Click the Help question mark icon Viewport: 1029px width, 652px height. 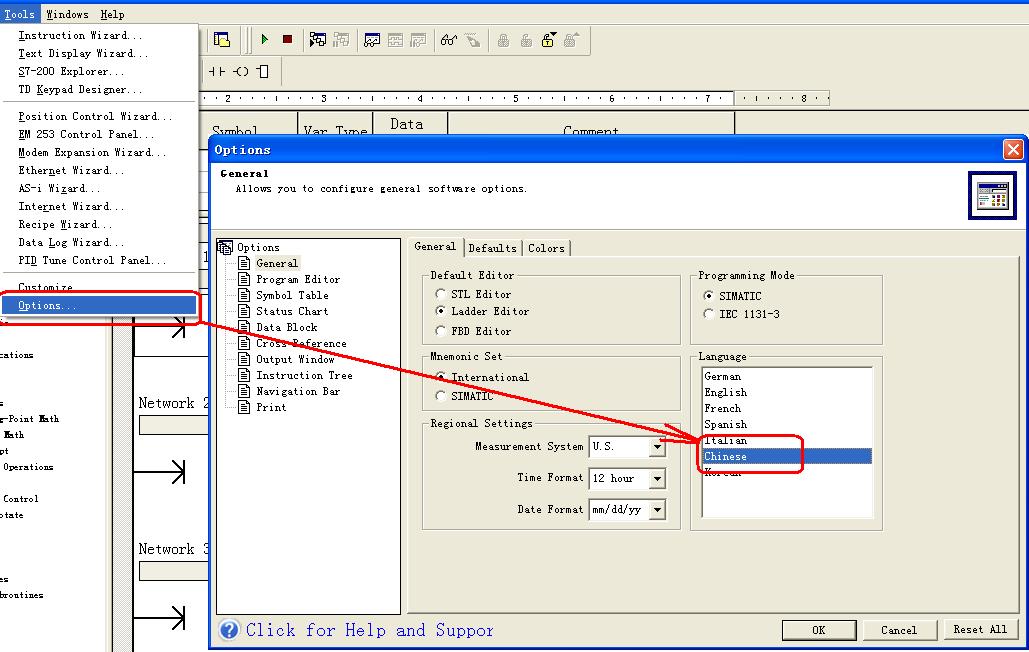pos(230,630)
